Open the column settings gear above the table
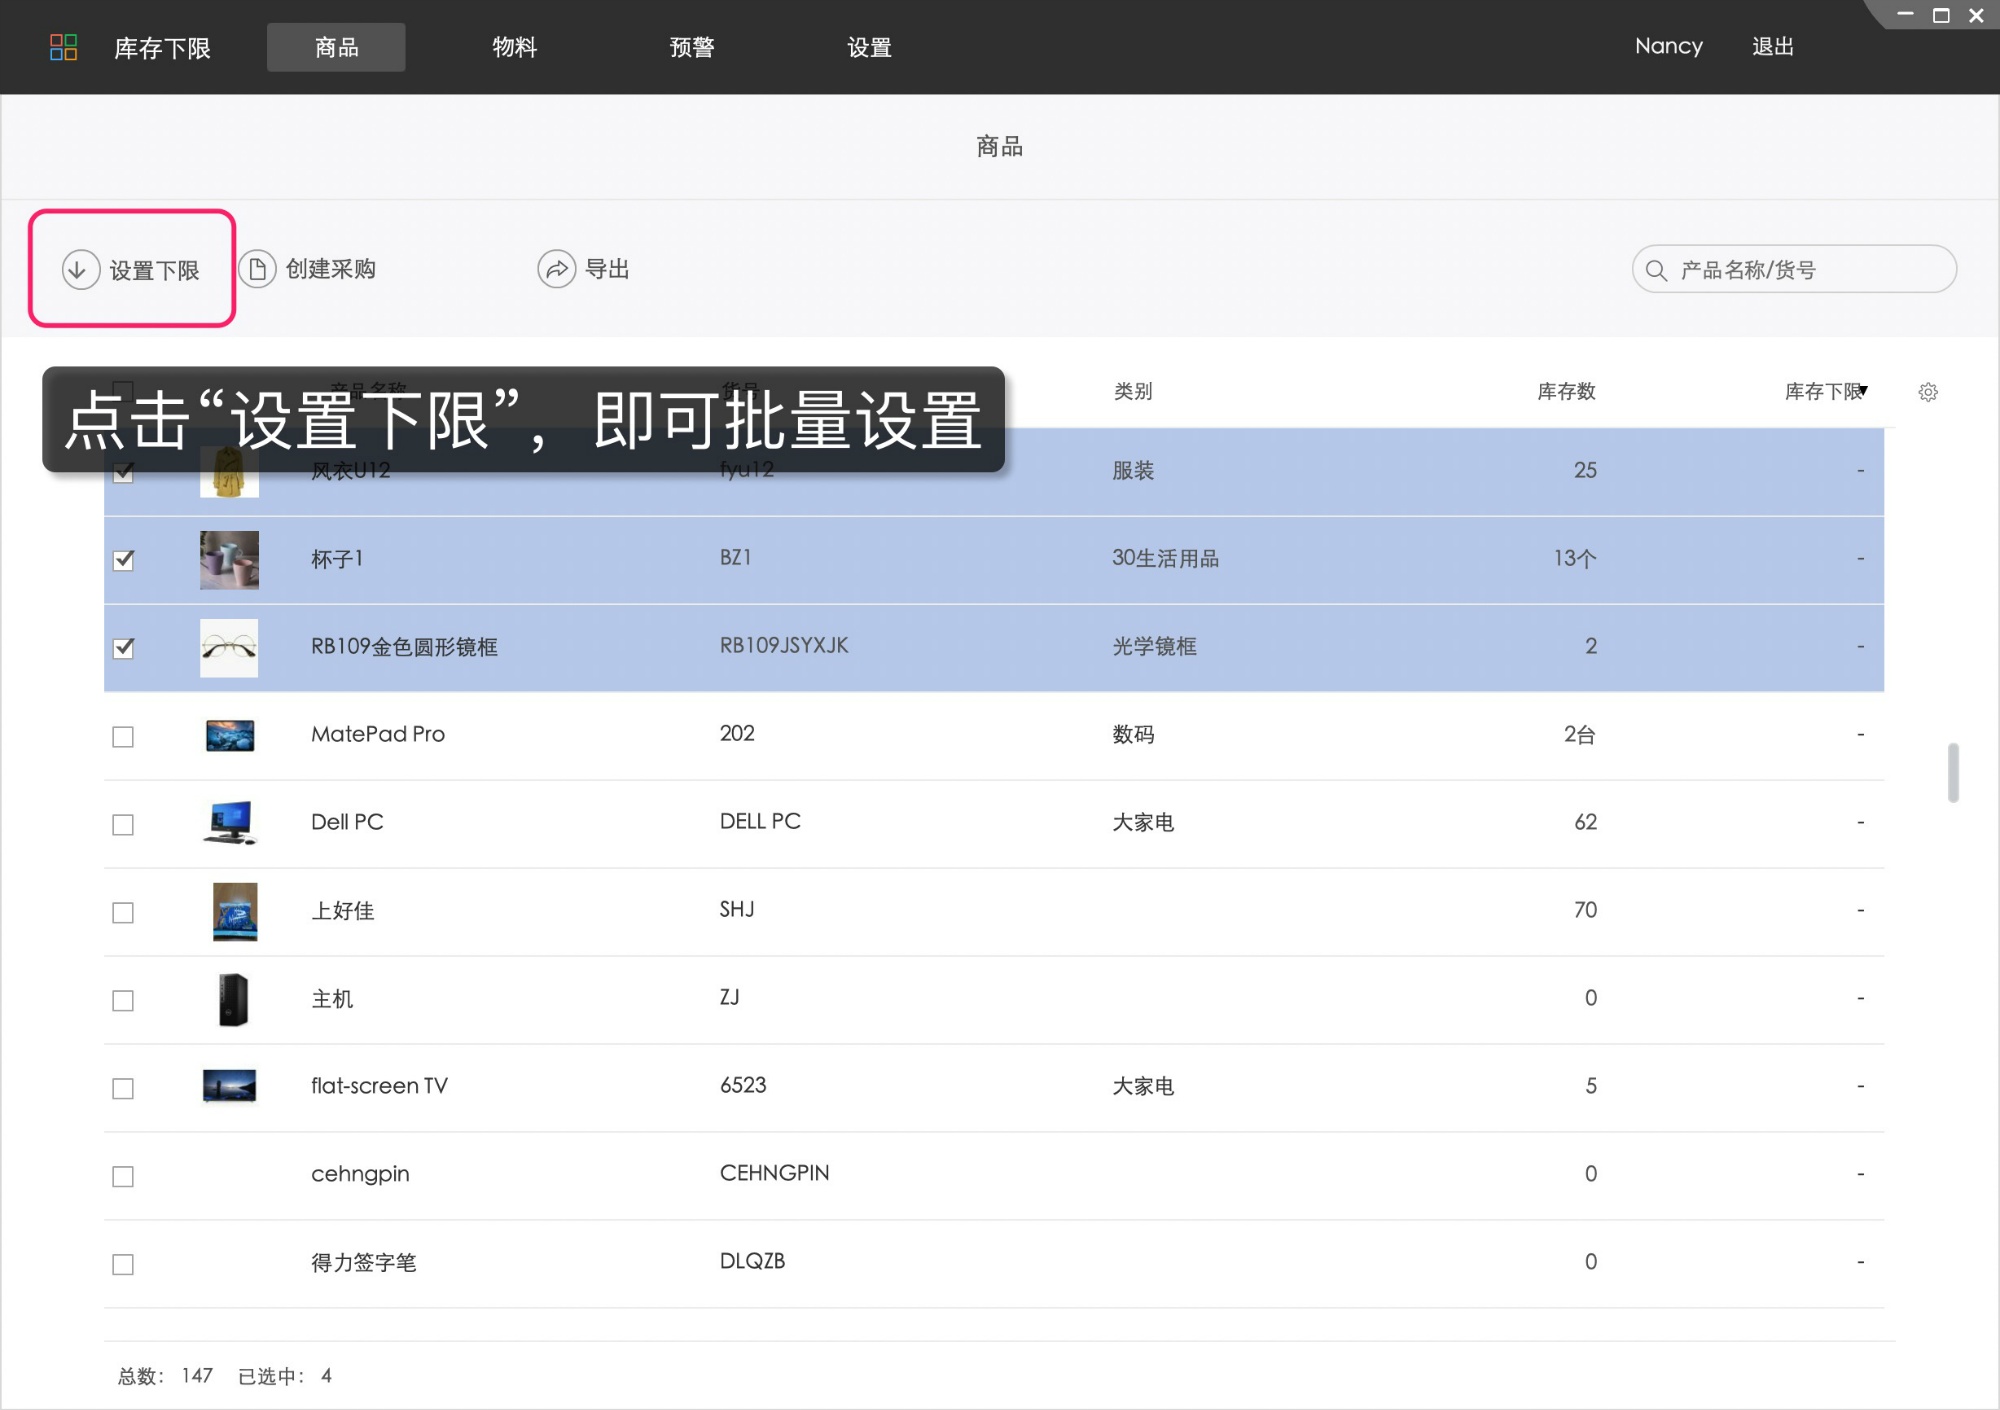Screen dimensions: 2000x1410 1928,392
